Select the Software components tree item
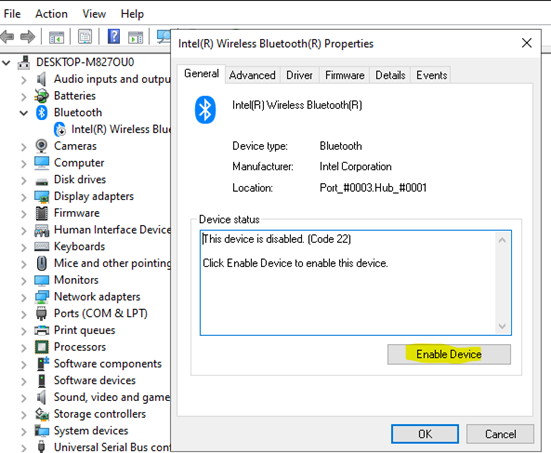Screen dimensions: 551x453 [x=108, y=364]
